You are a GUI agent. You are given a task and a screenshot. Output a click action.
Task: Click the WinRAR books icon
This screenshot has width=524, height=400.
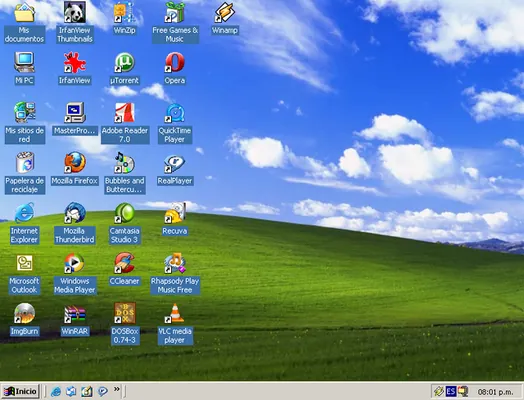[75, 314]
